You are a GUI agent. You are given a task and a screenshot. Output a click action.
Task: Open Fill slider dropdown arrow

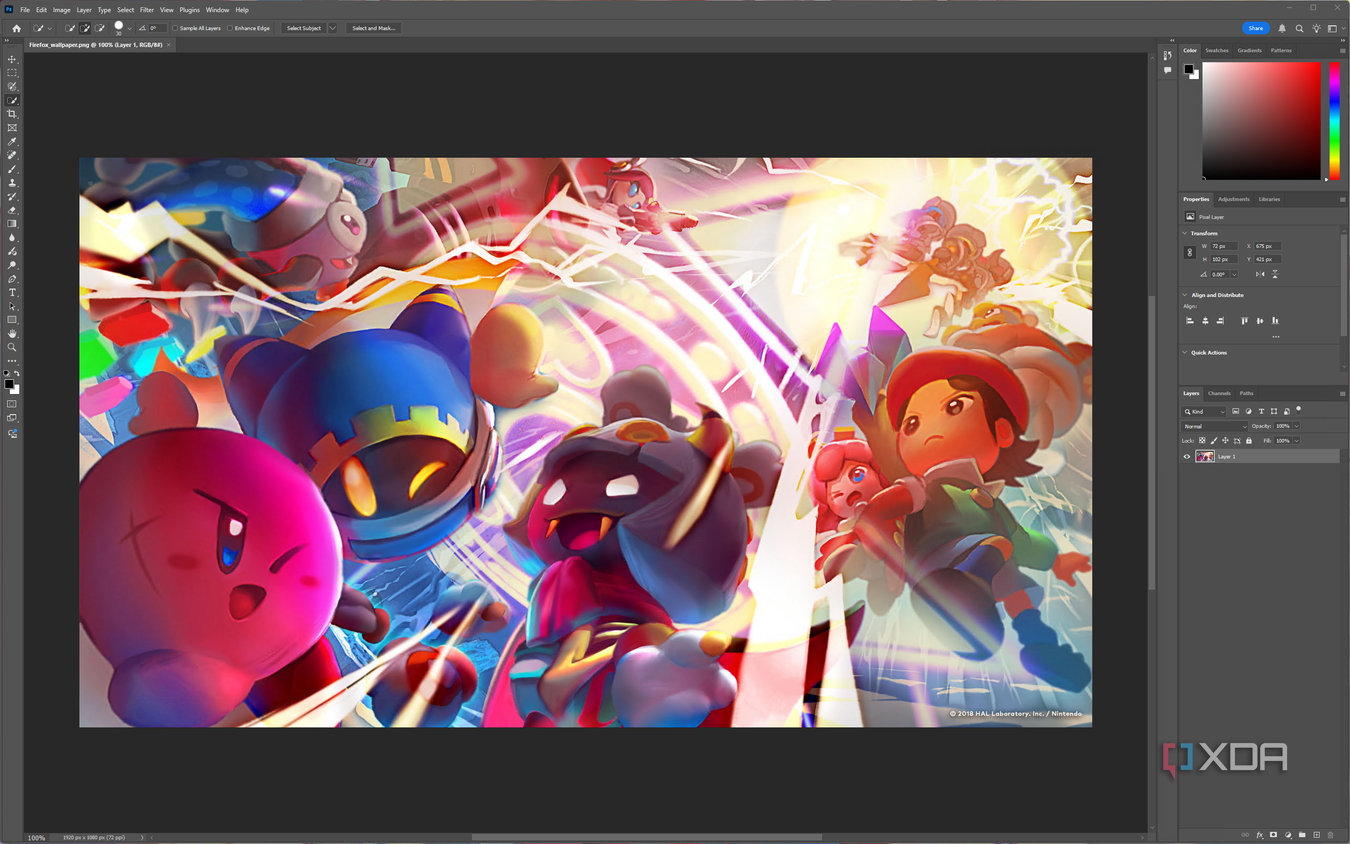click(x=1296, y=441)
